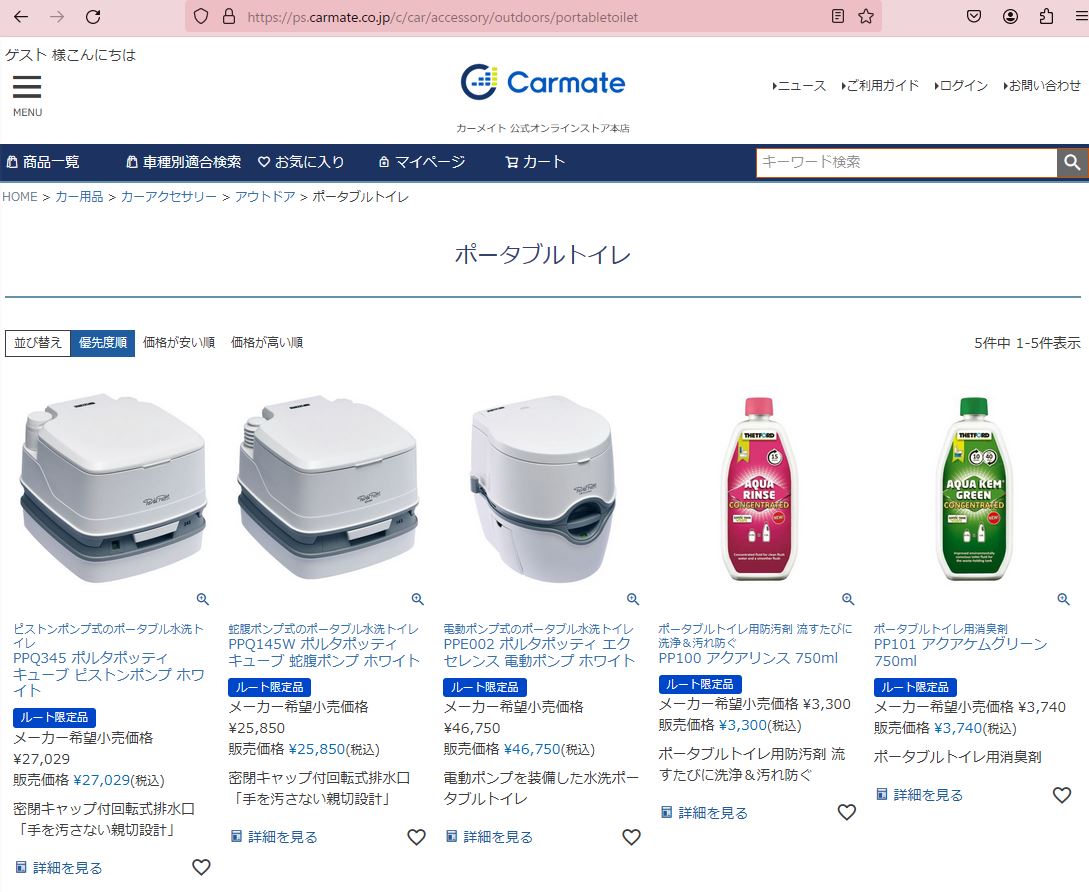Favorite the PPQ145W product with heart
The width and height of the screenshot is (1089, 892).
(x=416, y=837)
